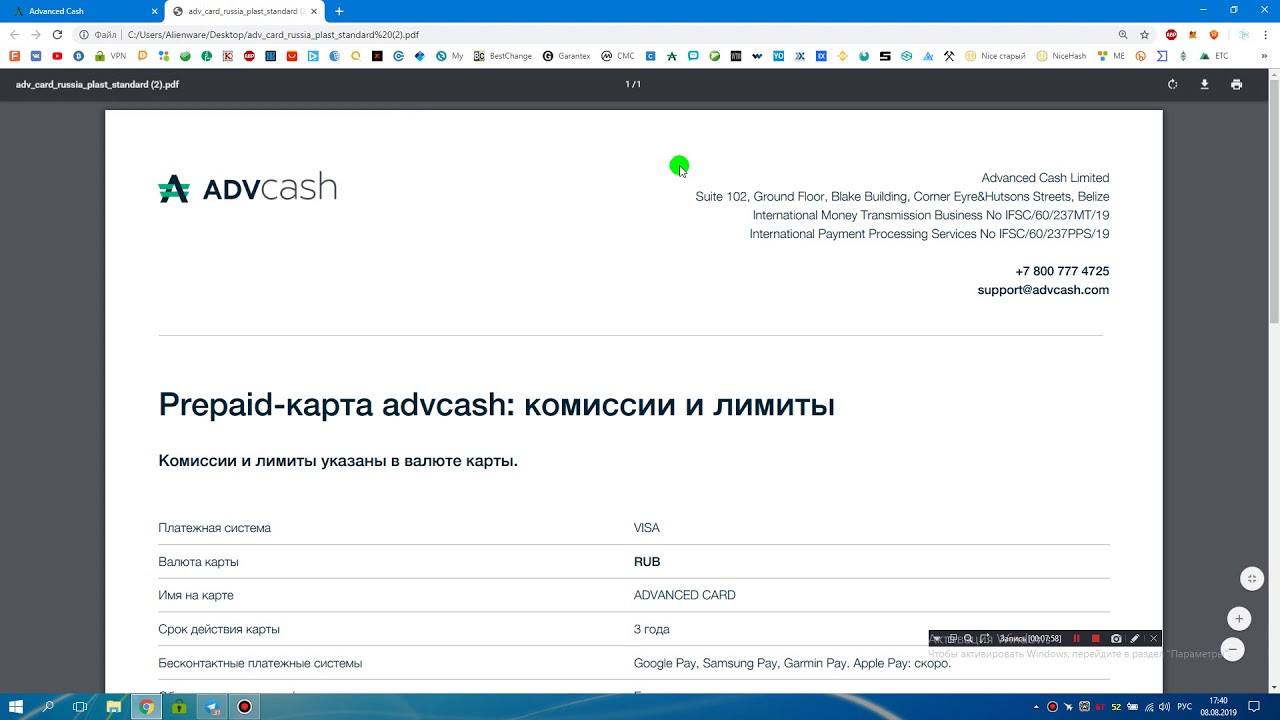This screenshot has height=720, width=1280.
Task: Zoom in on the PDF
Action: tap(1238, 619)
